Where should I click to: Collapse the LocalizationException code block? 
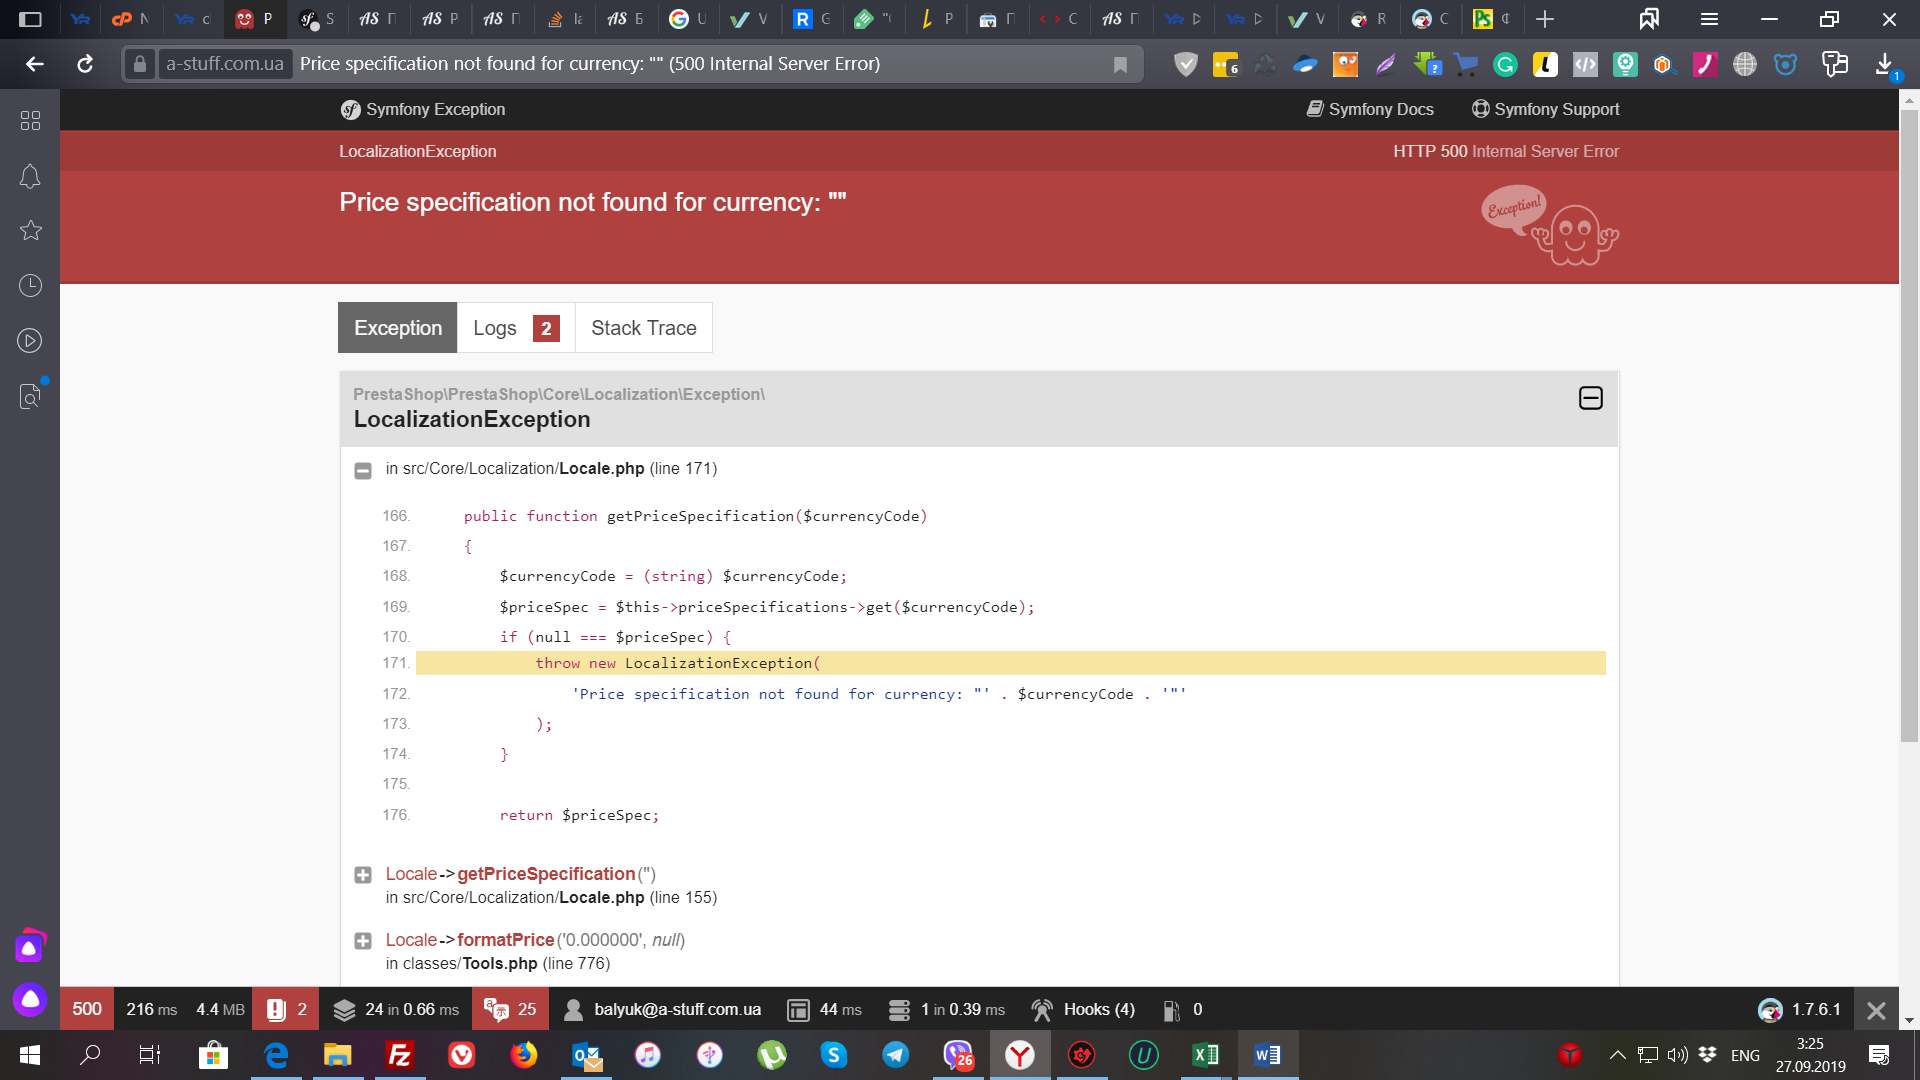(x=1589, y=397)
